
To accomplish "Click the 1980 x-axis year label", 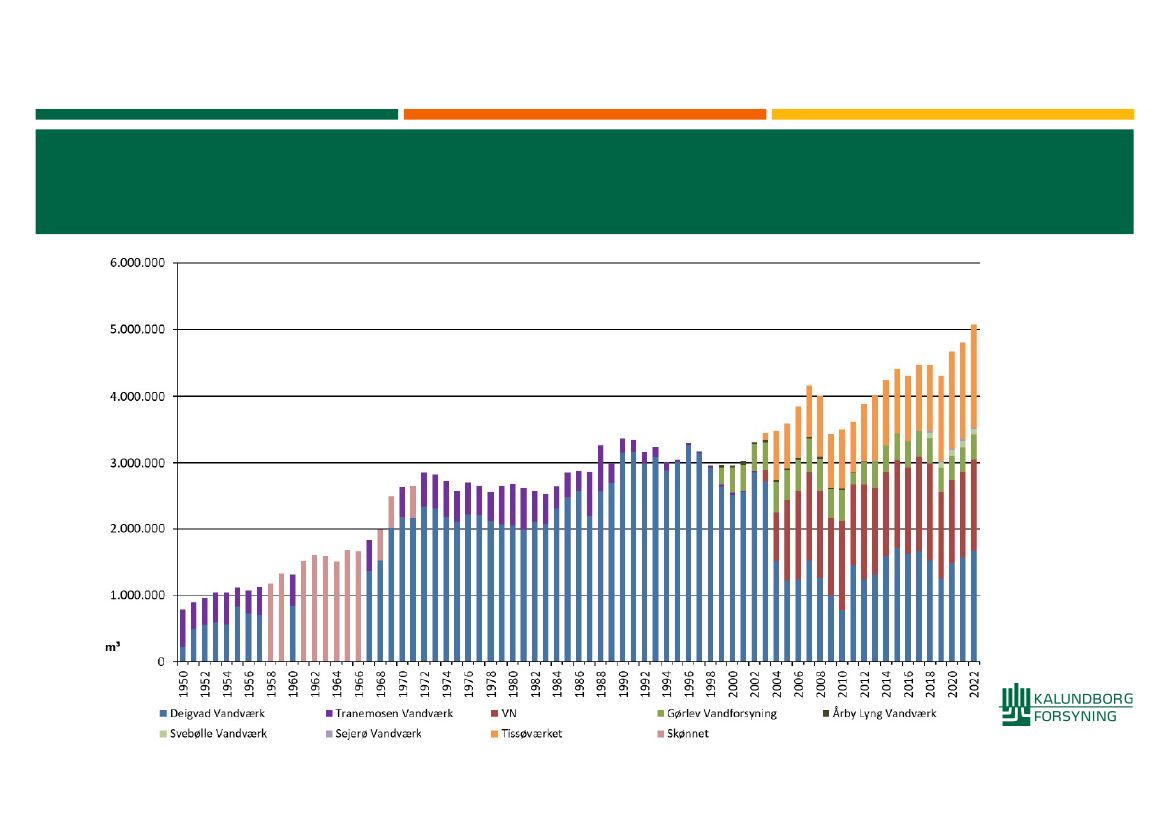I will pyautogui.click(x=513, y=684).
